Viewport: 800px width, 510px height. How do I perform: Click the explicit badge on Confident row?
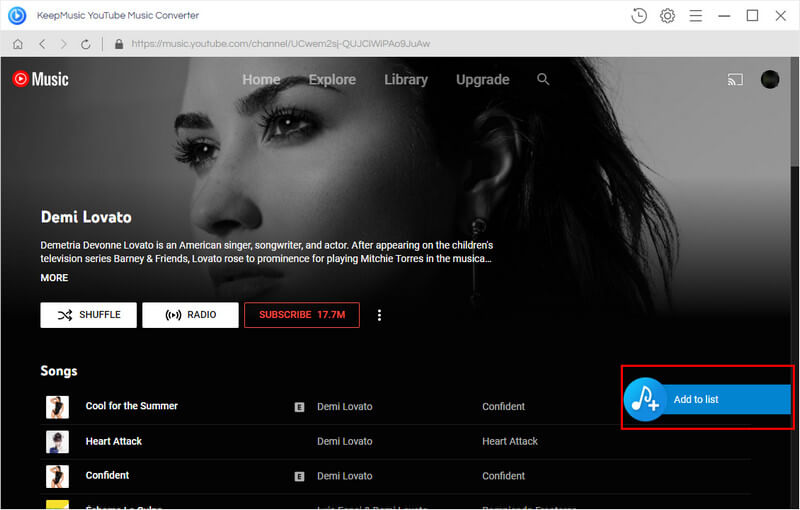(299, 476)
